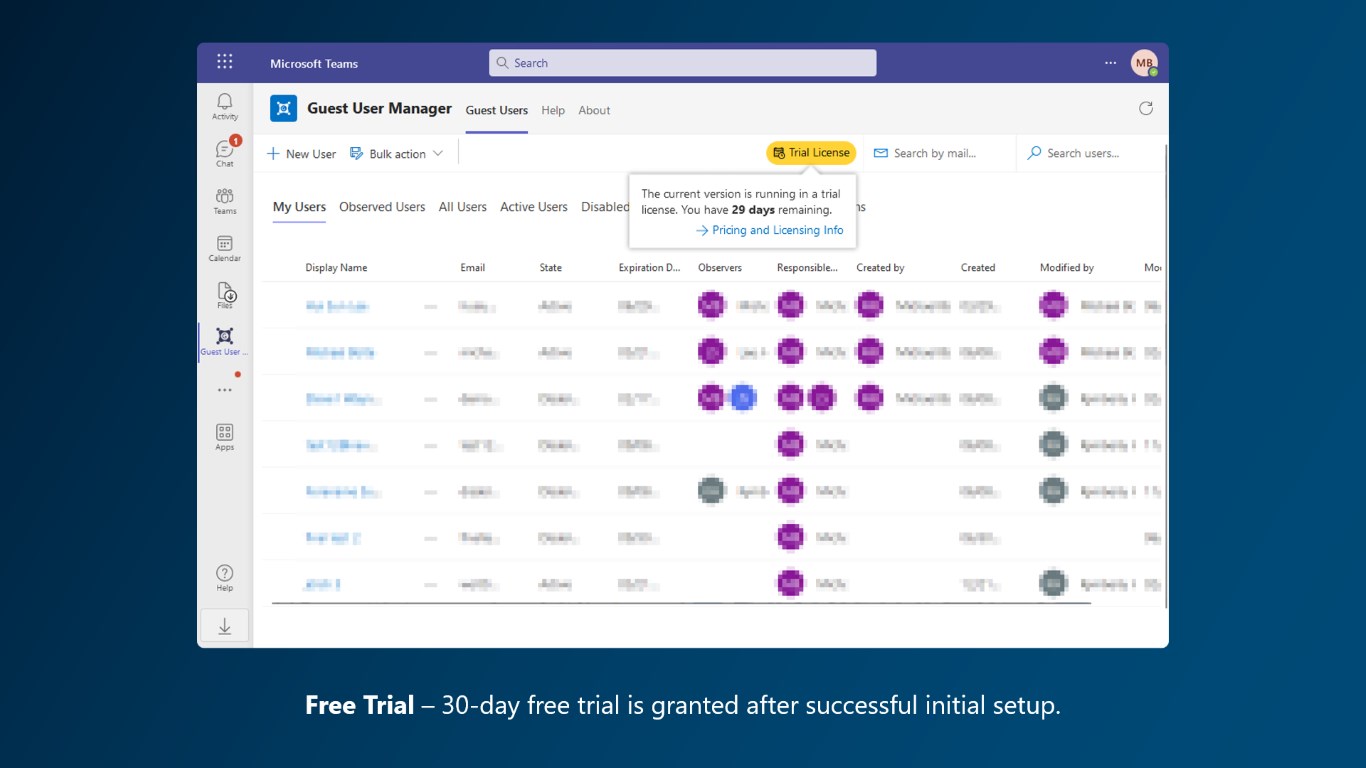Open the Apps store
The width and height of the screenshot is (1366, 768).
coord(225,437)
